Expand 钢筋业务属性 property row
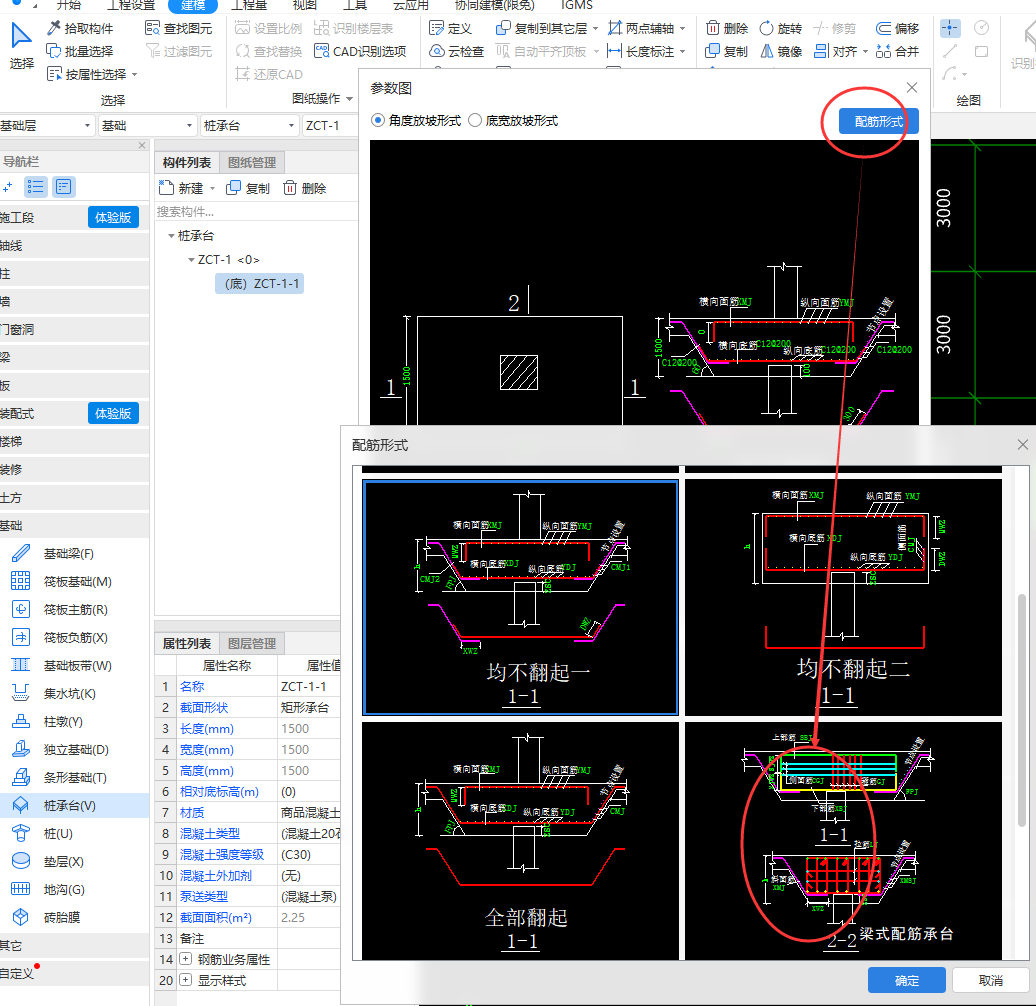The width and height of the screenshot is (1036, 1006). pyautogui.click(x=186, y=958)
